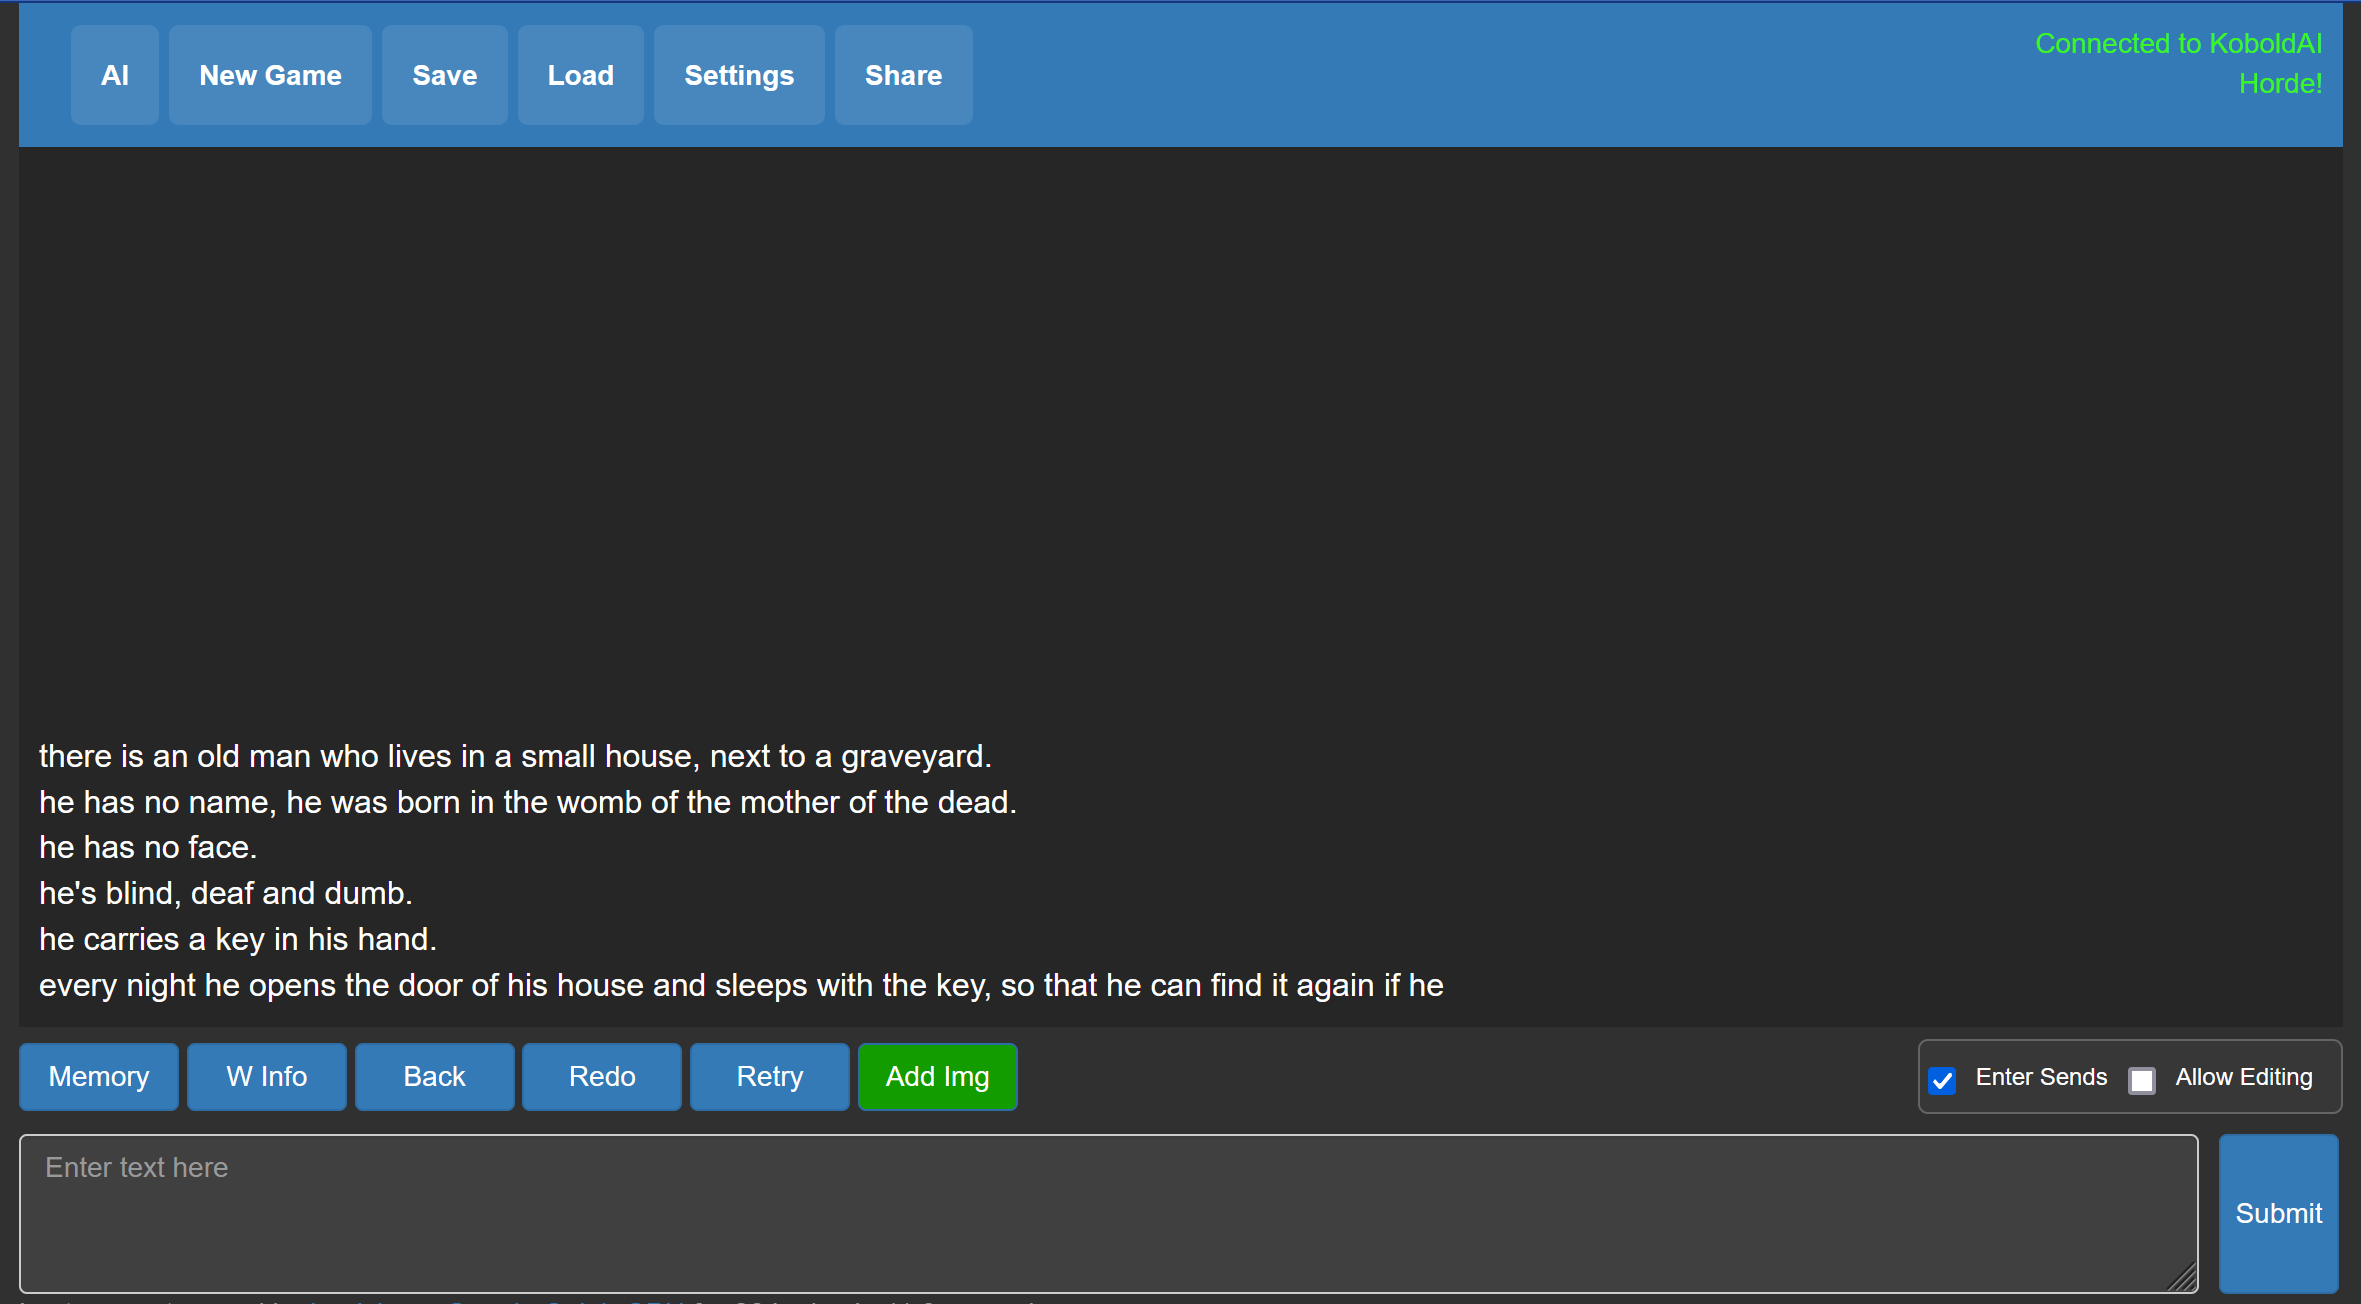The image size is (2361, 1304).
Task: Focus the Enter text here field
Action: pos(1108,1213)
